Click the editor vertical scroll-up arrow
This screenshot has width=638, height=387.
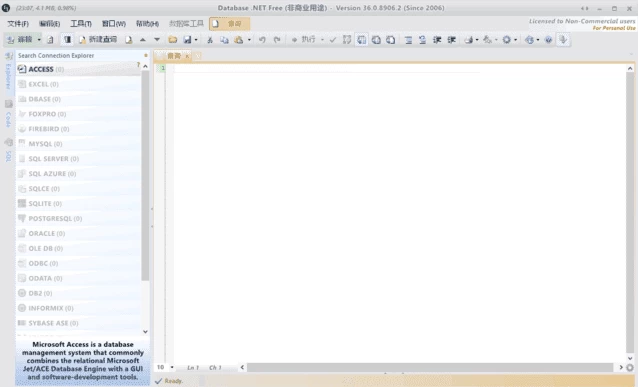pos(630,68)
